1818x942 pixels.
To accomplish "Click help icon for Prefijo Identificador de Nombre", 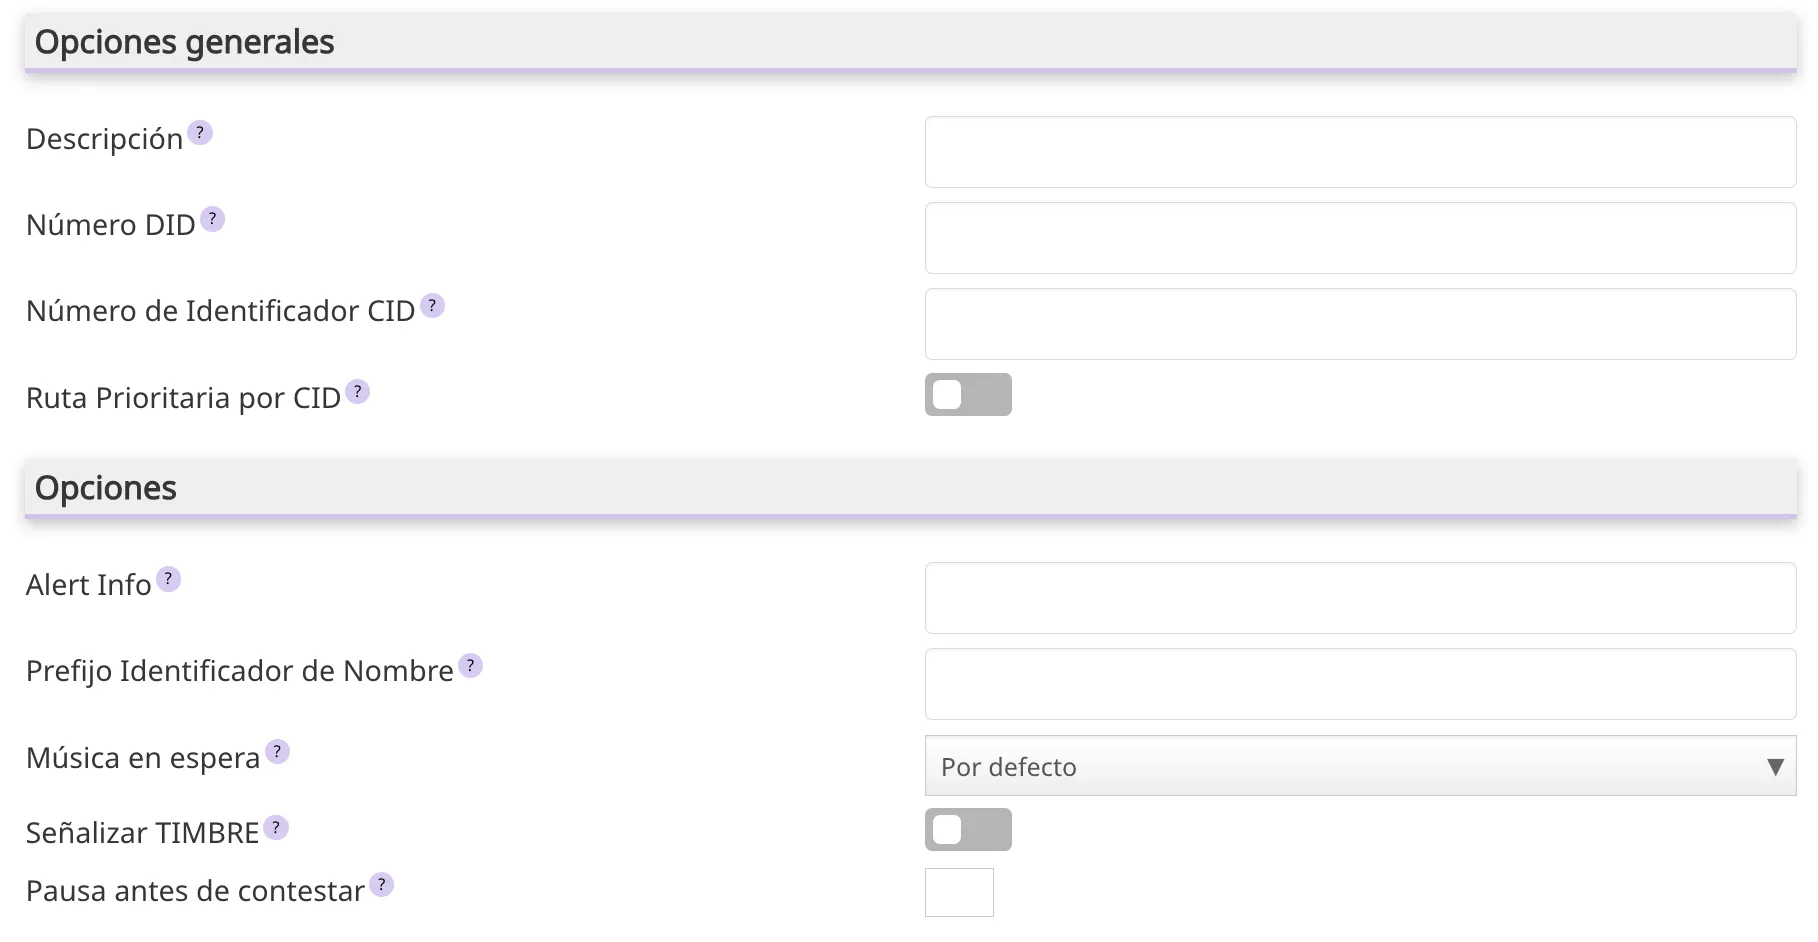I will coord(470,666).
